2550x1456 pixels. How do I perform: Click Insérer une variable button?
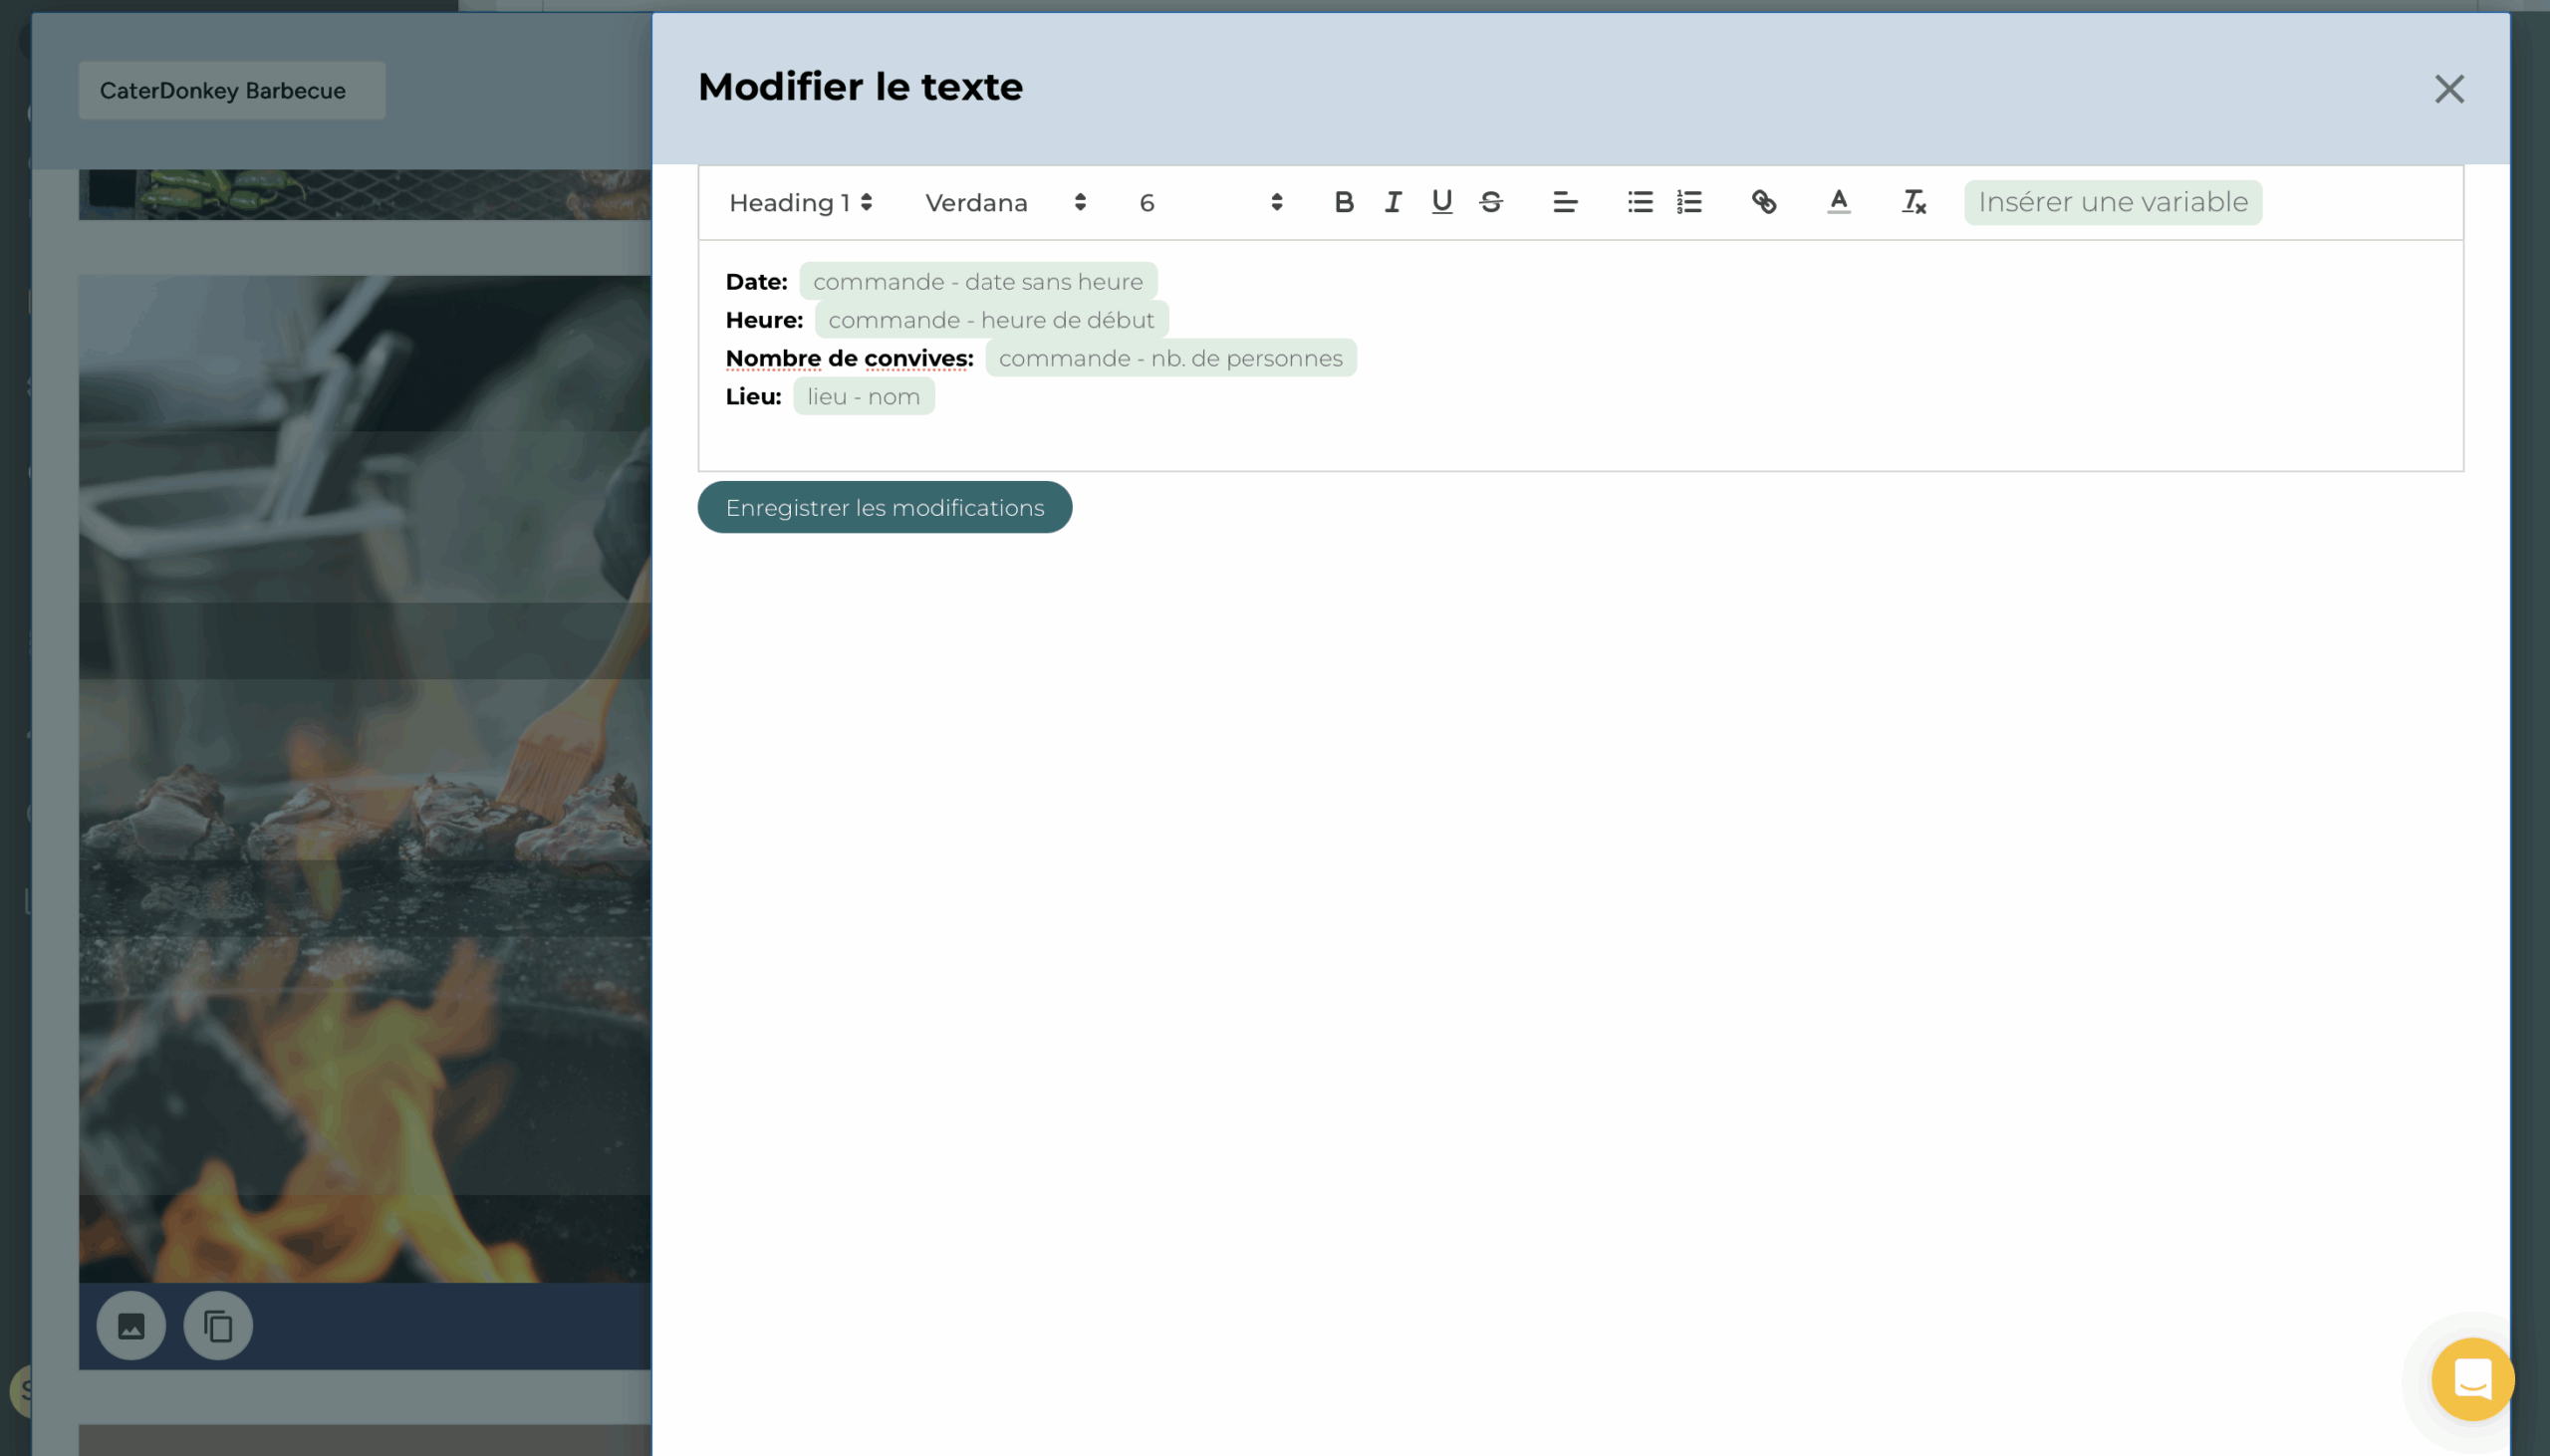click(2112, 202)
